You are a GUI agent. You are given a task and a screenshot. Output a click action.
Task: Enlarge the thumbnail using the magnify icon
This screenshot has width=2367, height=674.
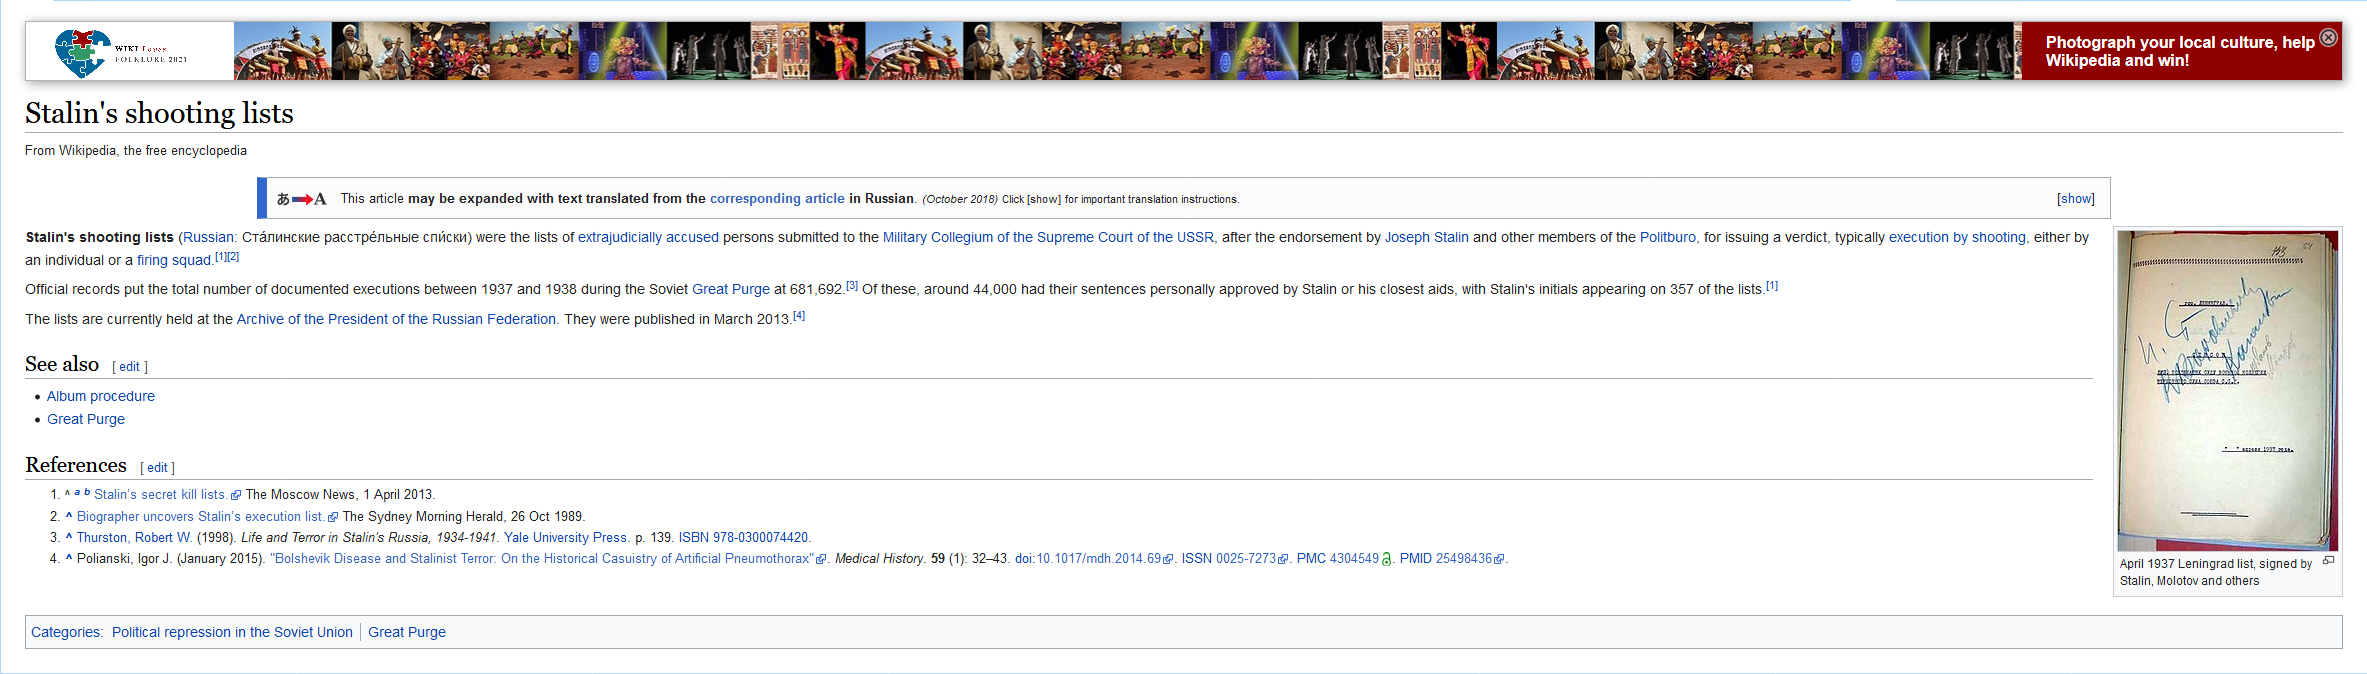click(x=2328, y=561)
